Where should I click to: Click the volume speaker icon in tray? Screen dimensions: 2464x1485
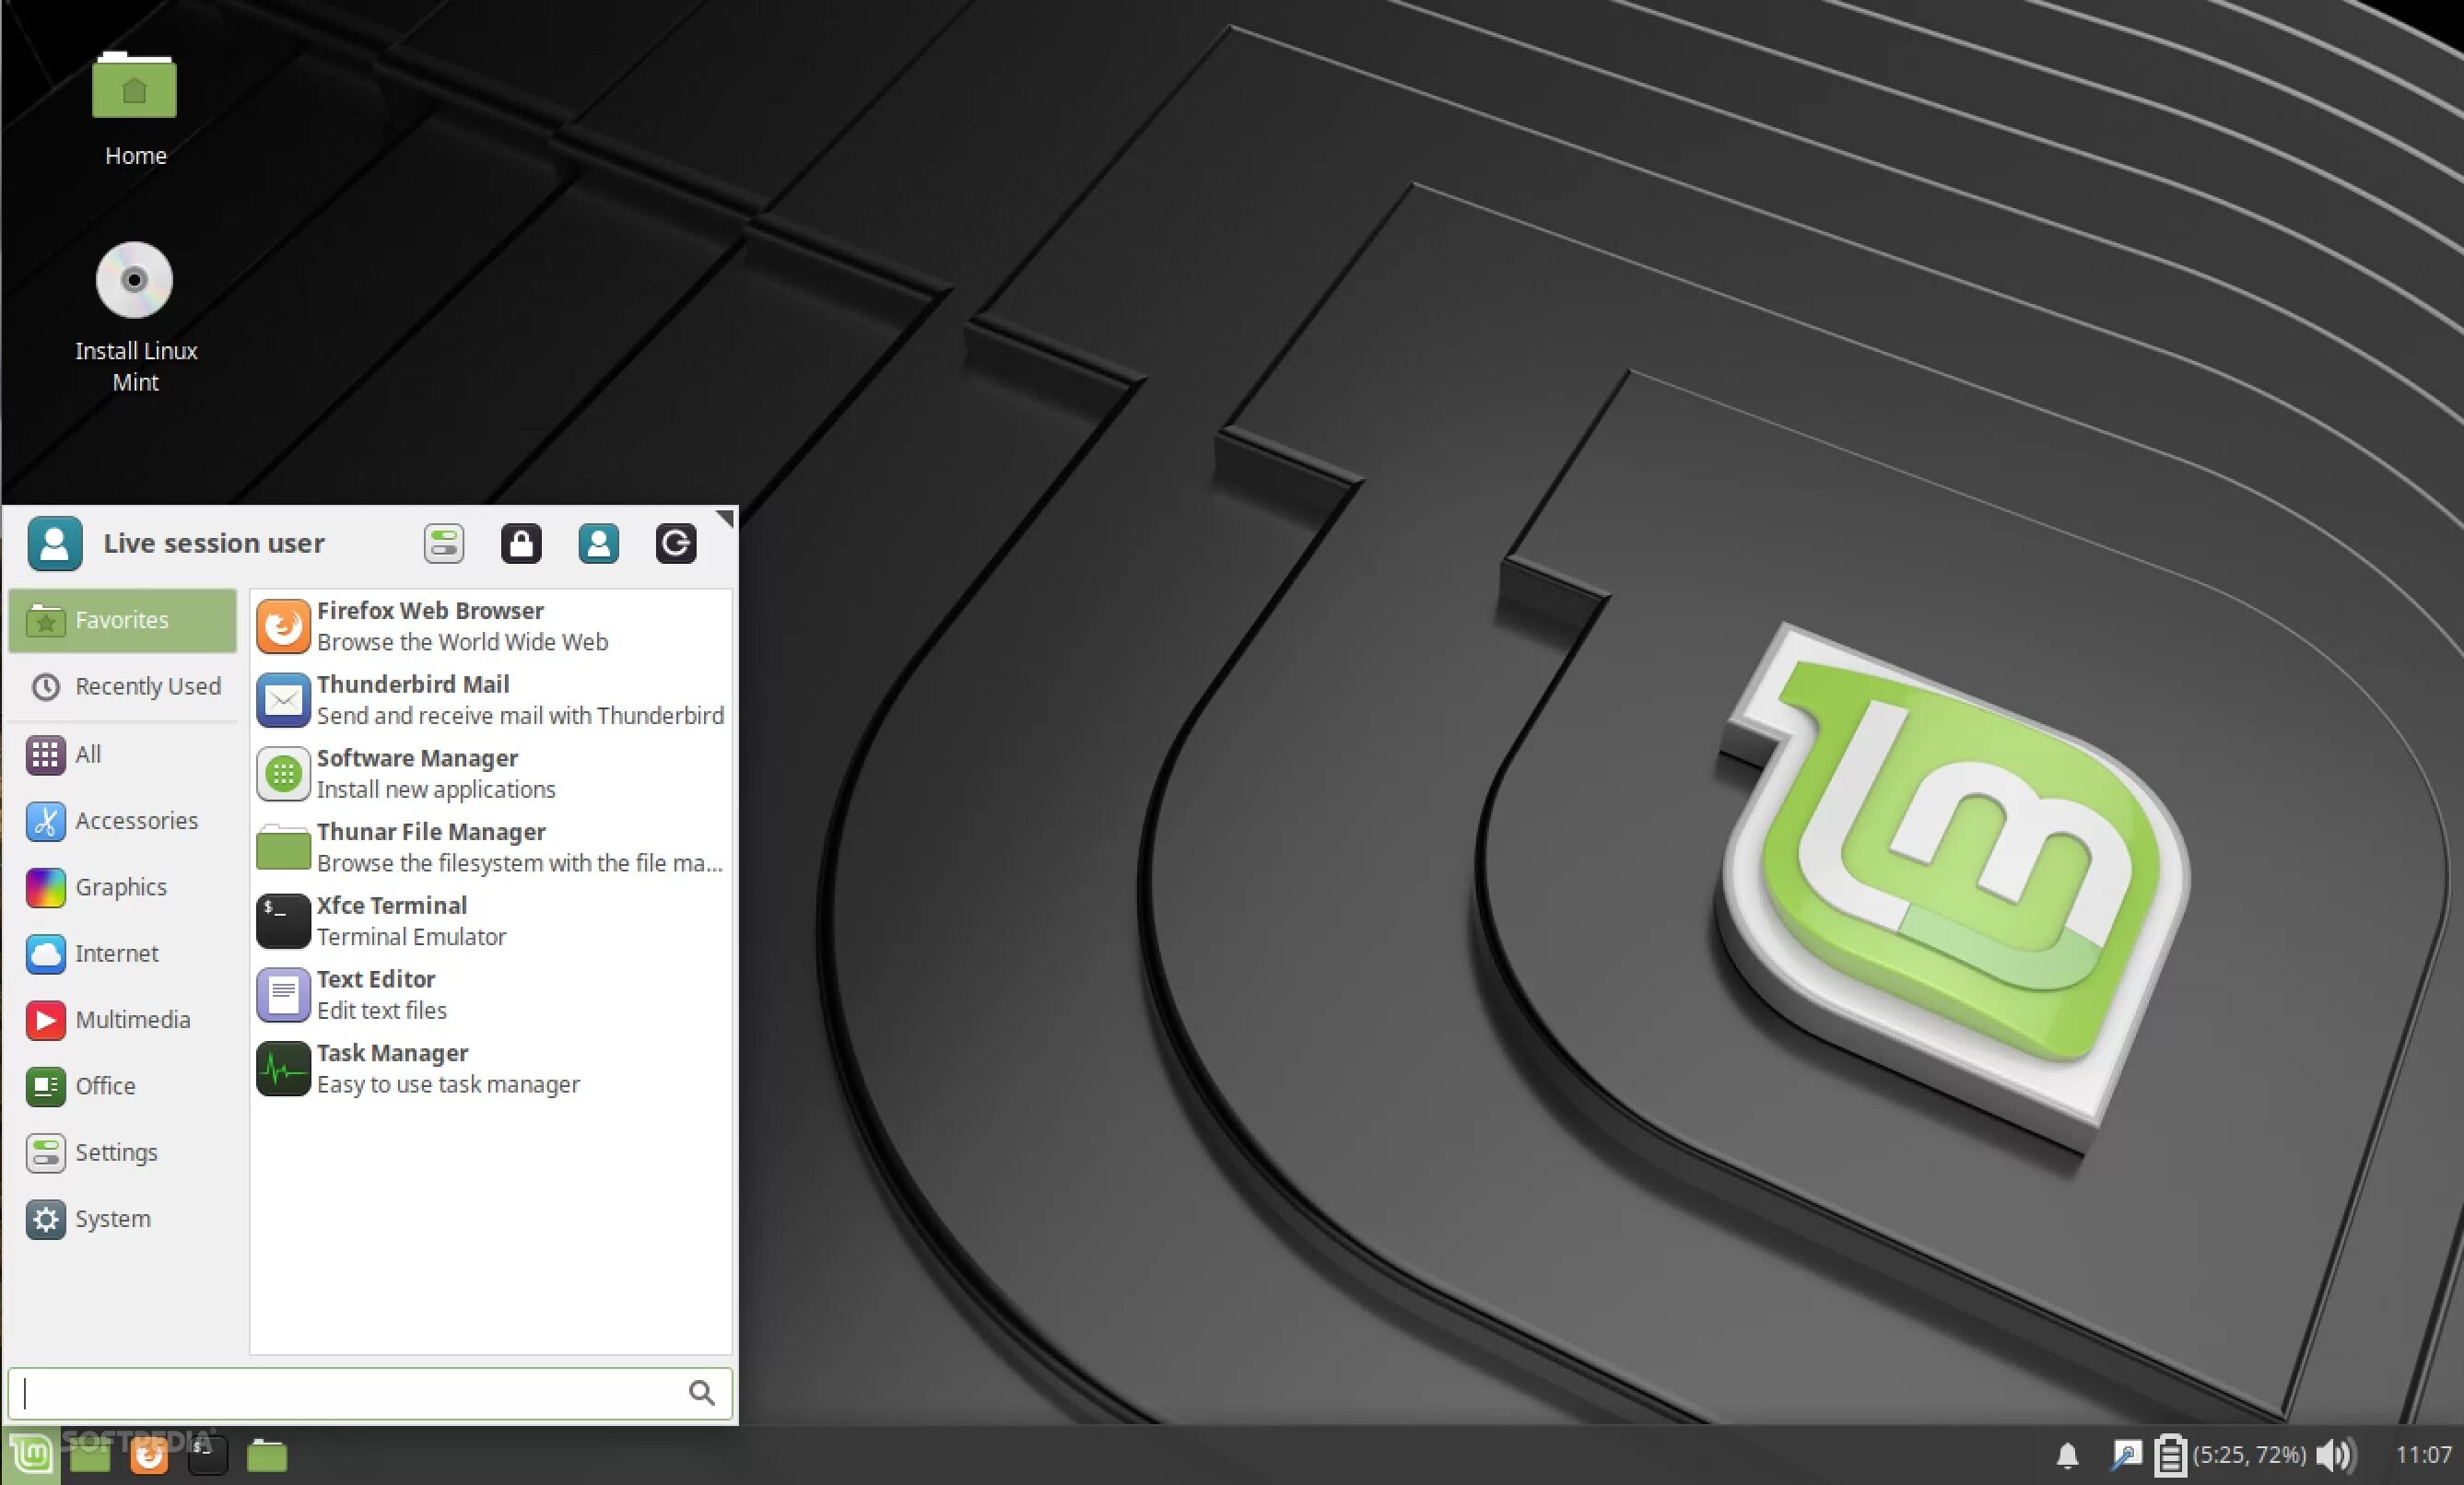(x=2334, y=1455)
